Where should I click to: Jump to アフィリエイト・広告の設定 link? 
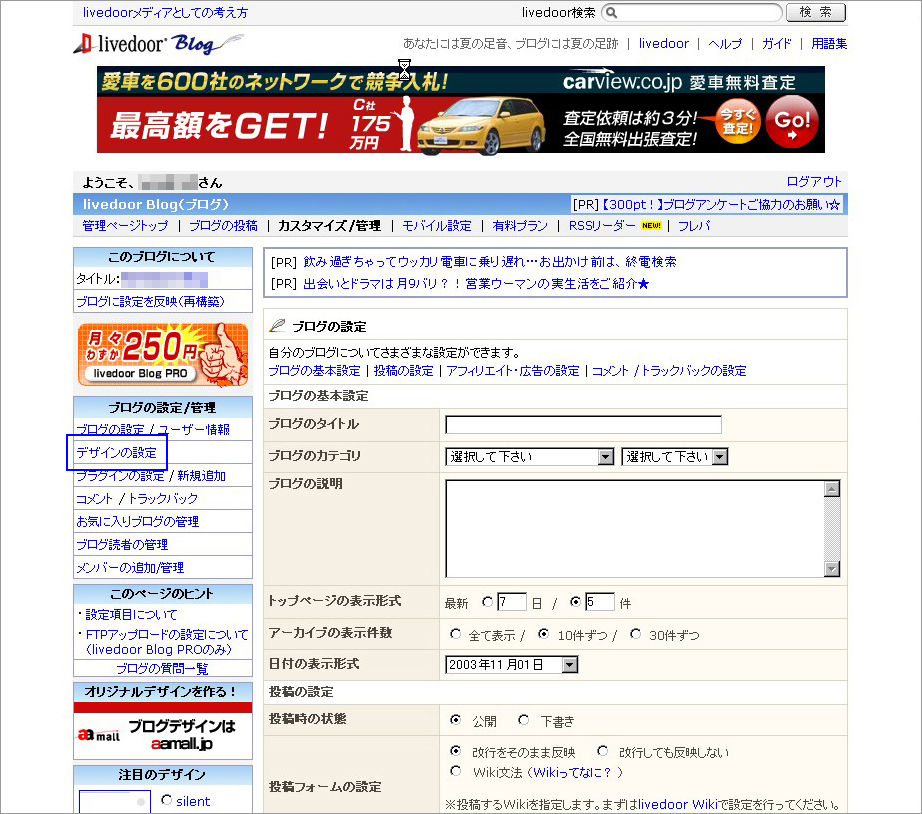click(513, 371)
